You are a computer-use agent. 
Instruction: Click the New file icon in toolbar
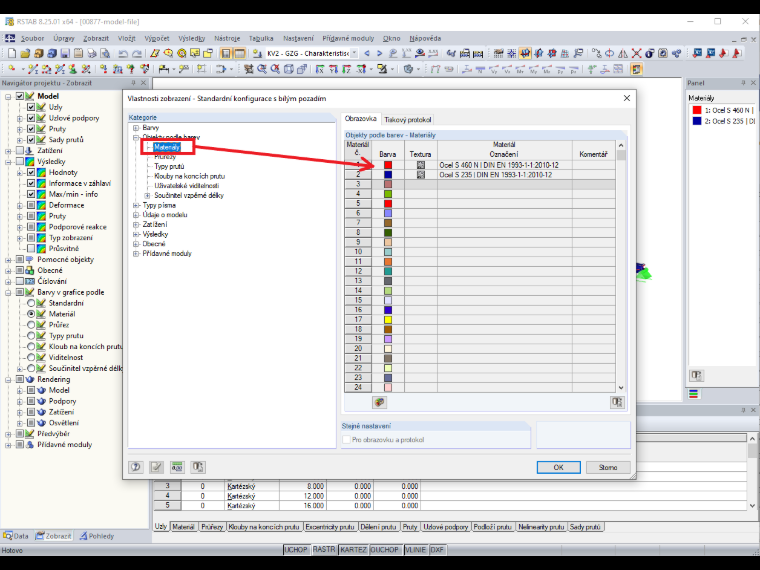(12, 53)
